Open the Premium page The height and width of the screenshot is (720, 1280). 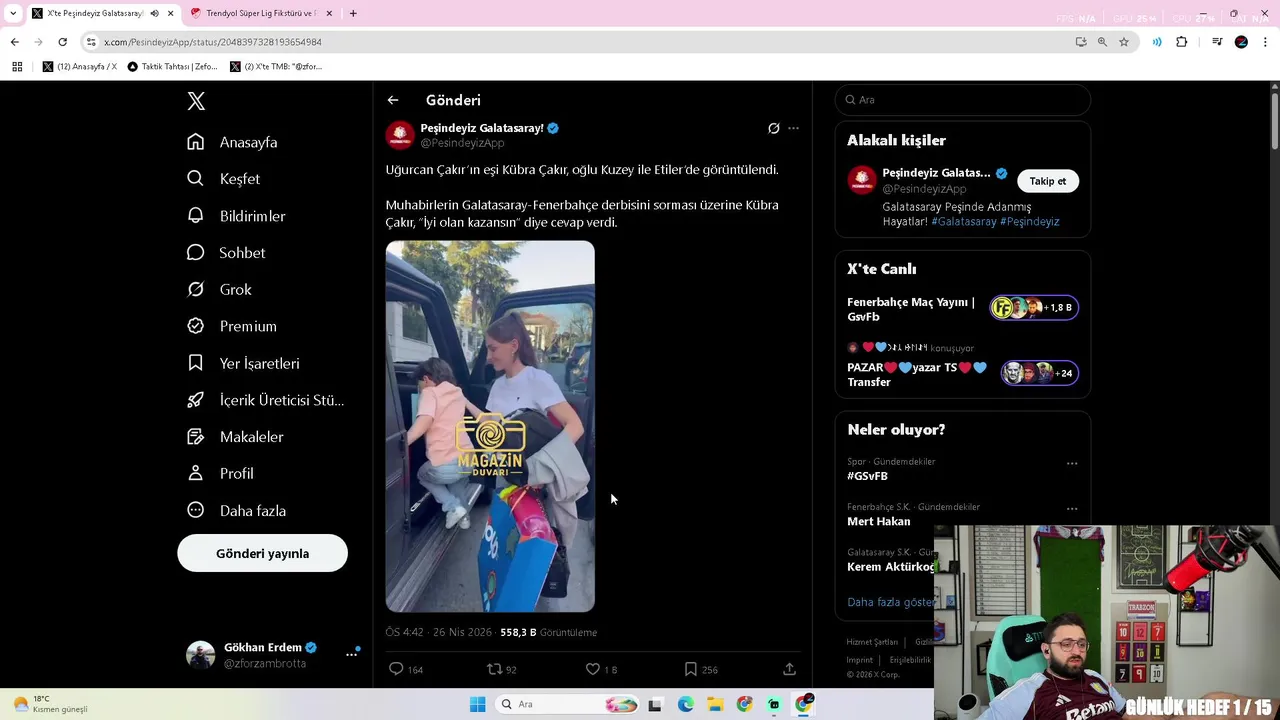232,326
